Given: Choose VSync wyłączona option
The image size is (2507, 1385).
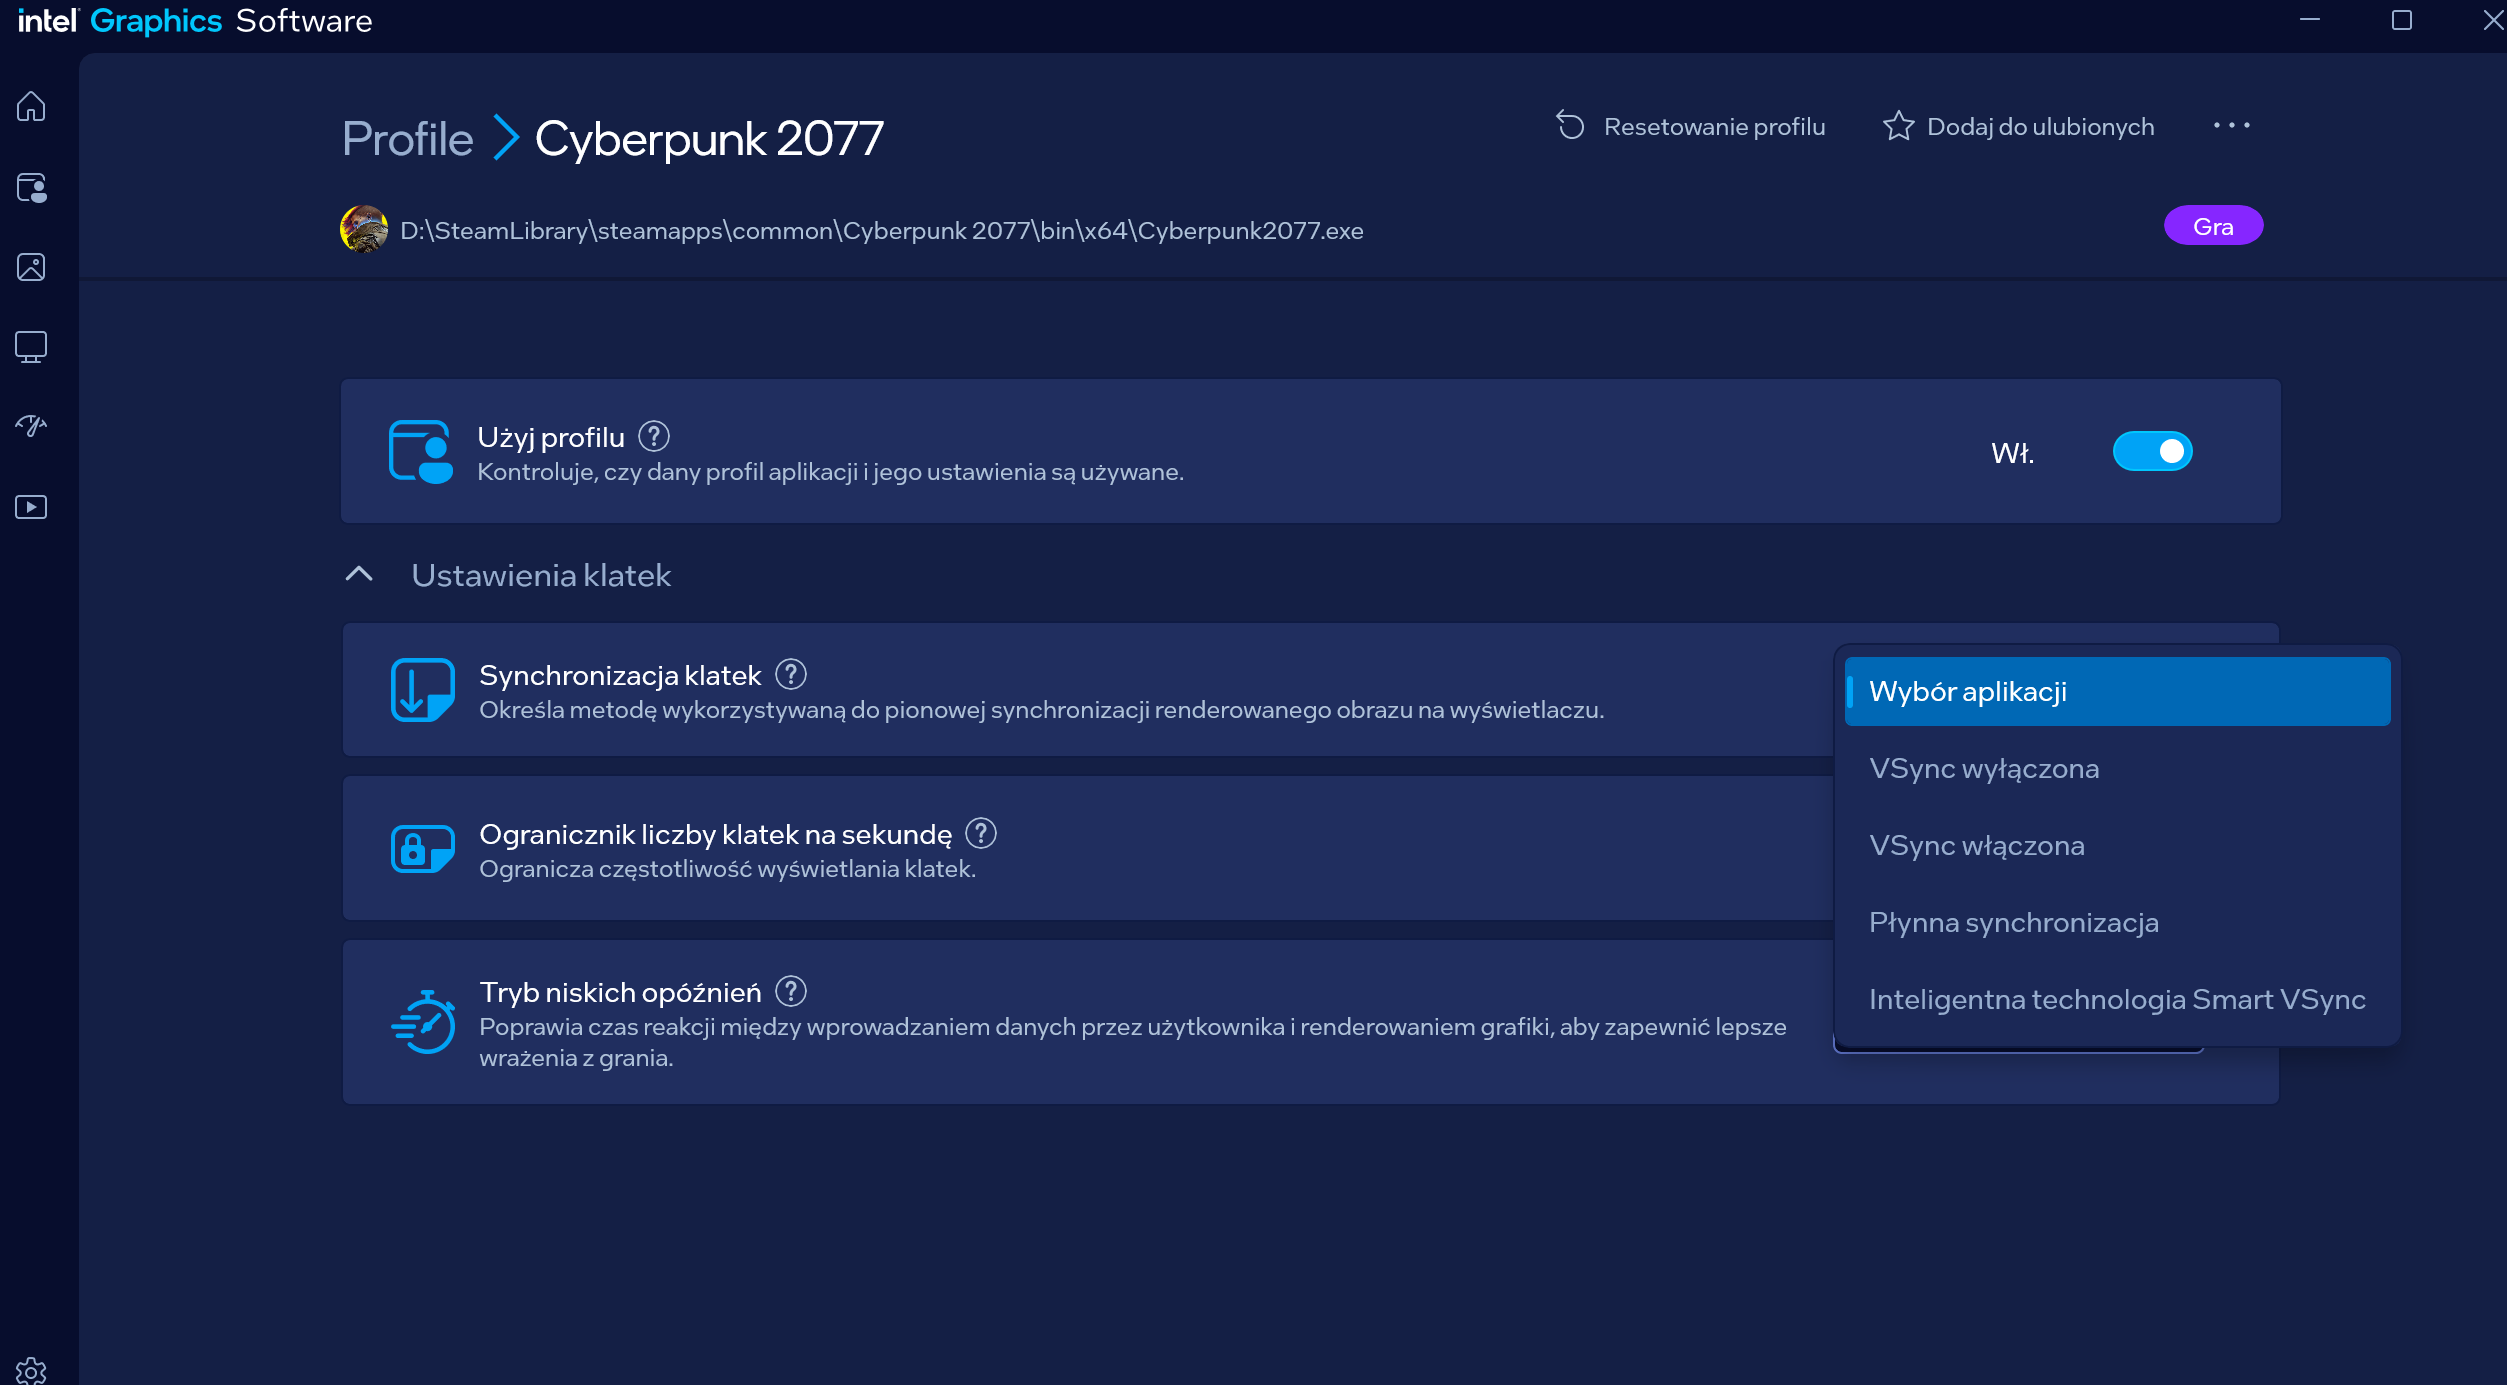Looking at the screenshot, I should tap(1984, 768).
